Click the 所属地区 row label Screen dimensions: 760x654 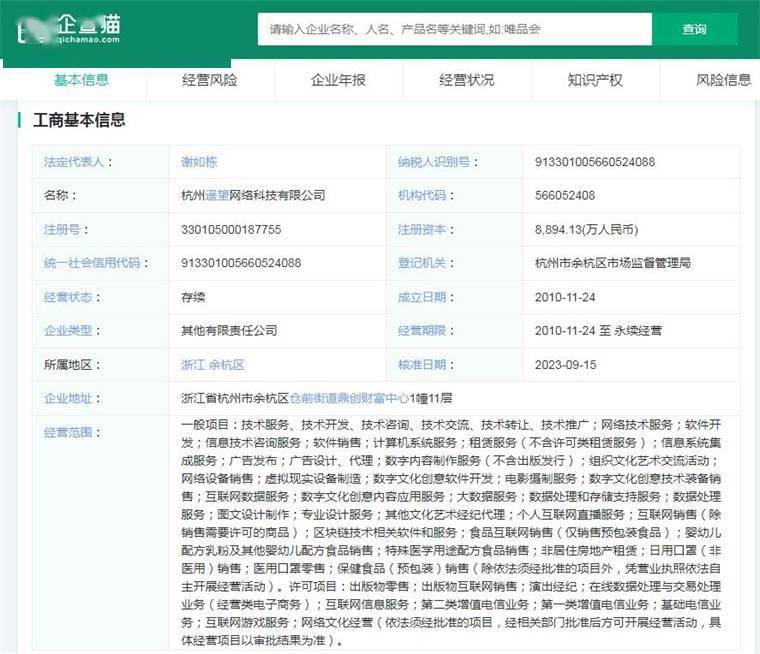tap(72, 365)
